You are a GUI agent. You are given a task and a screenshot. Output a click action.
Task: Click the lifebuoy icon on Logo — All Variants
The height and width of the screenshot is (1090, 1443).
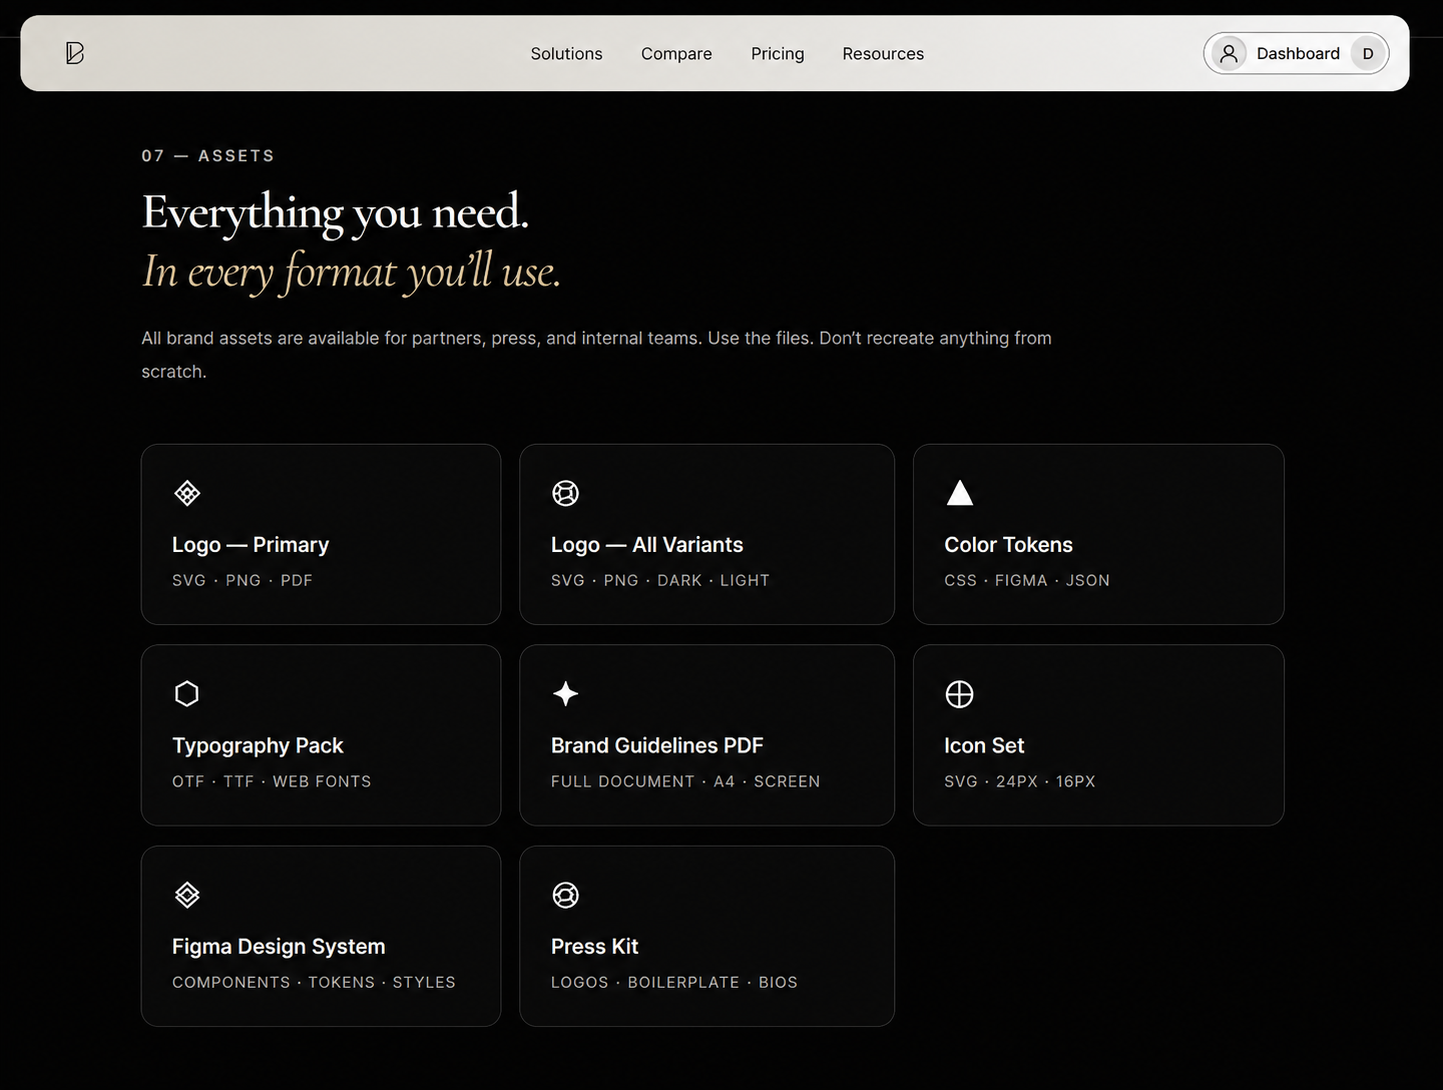click(566, 493)
